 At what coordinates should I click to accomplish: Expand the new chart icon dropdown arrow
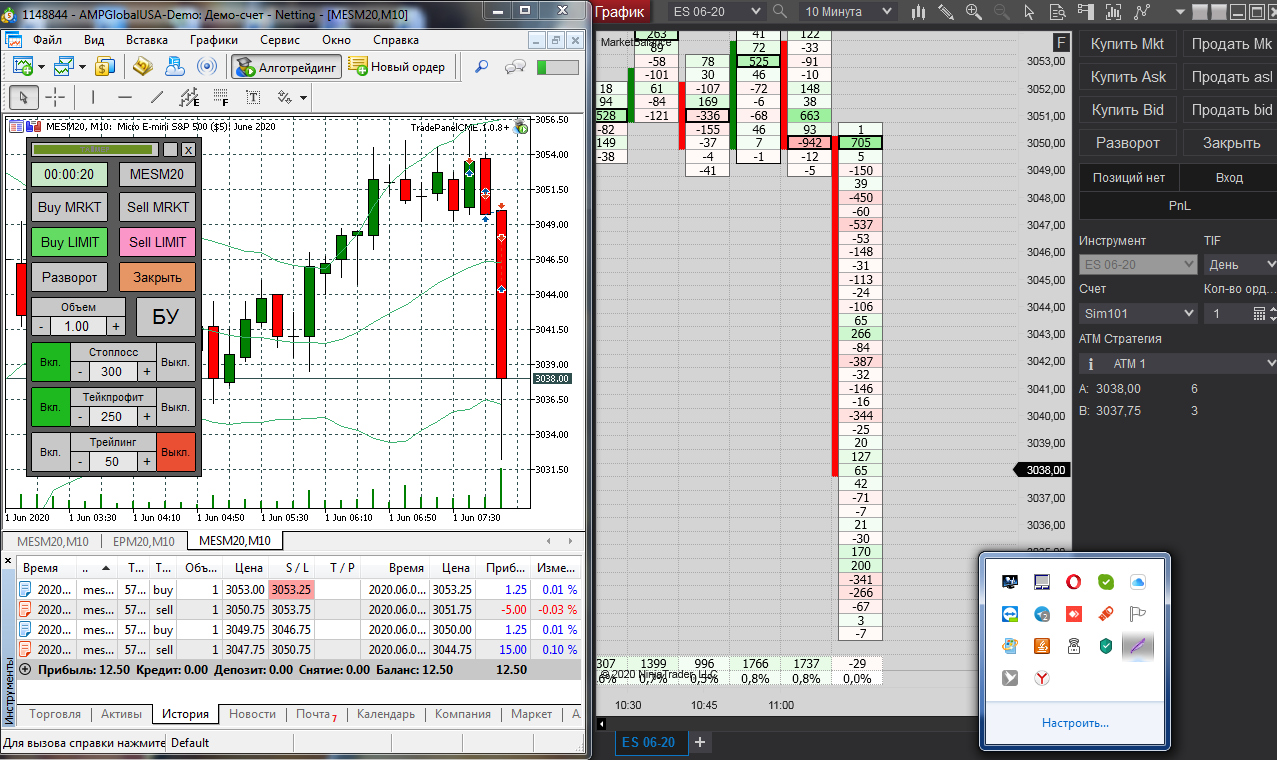point(42,67)
